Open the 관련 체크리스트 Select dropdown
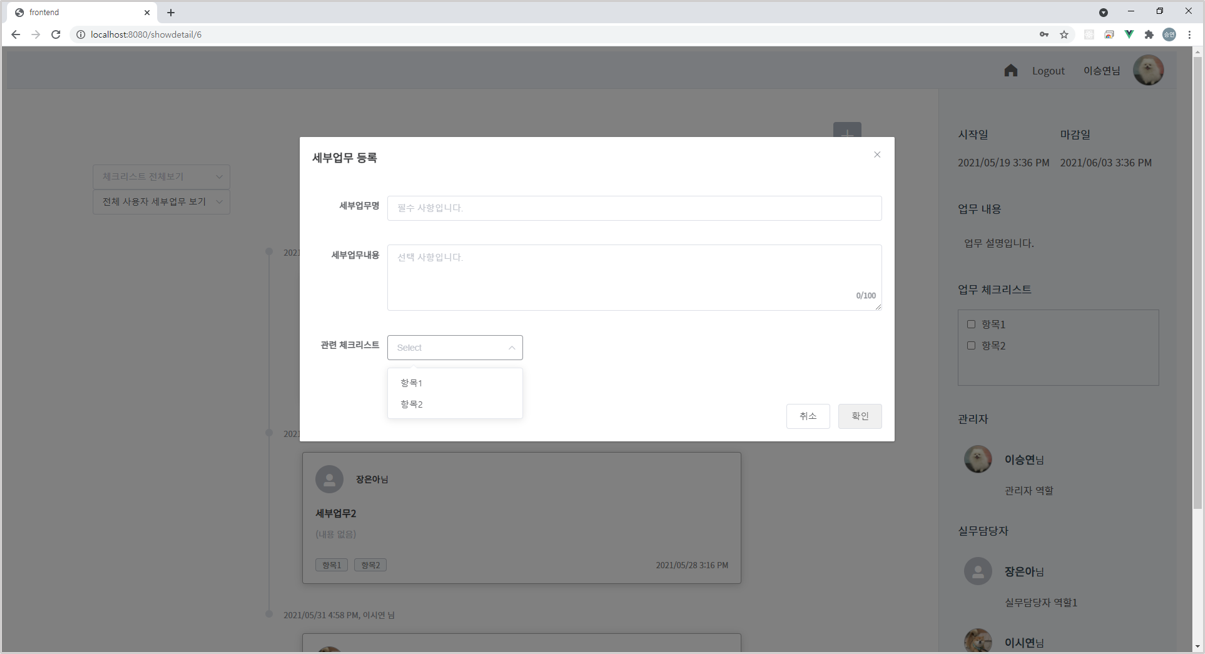This screenshot has width=1205, height=654. 455,347
